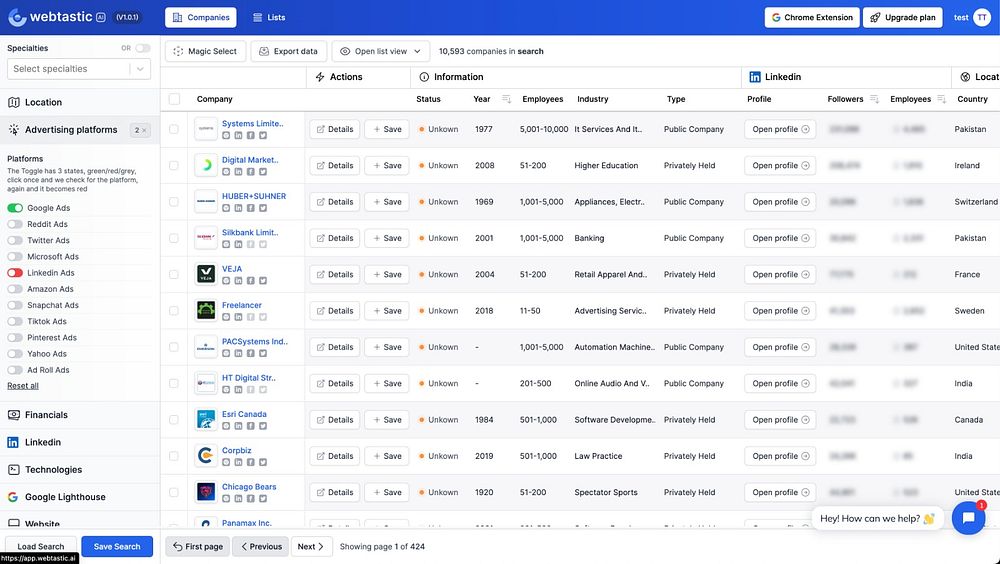
Task: Open LinkedIn icon under Systems Limited
Action: pyautogui.click(x=238, y=135)
